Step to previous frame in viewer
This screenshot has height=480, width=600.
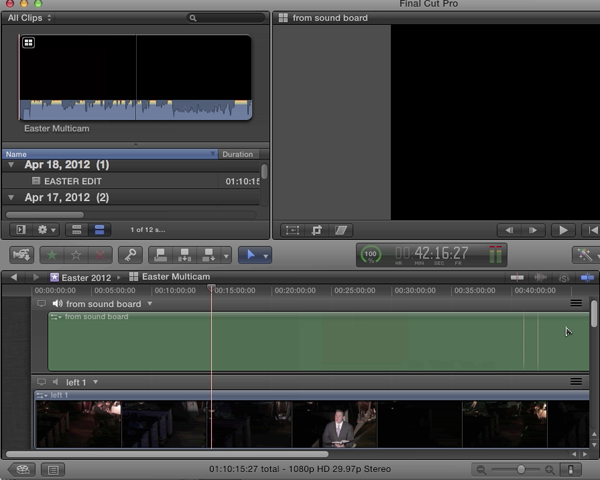509,230
